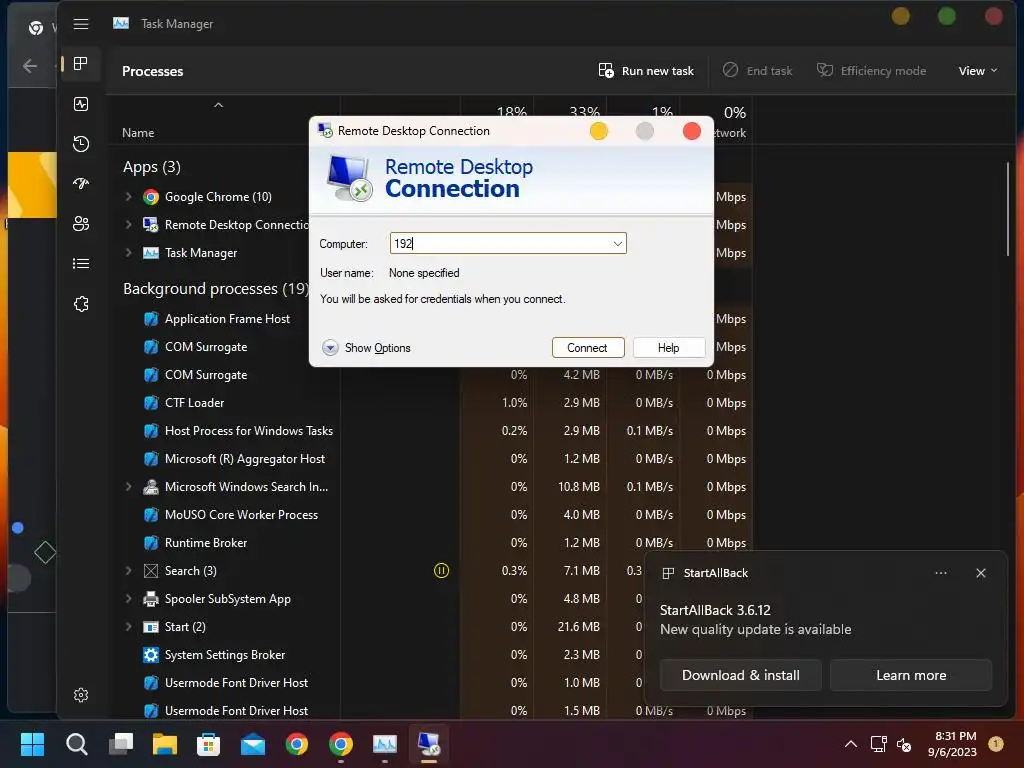
Task: Open Mail app from the taskbar
Action: point(253,744)
